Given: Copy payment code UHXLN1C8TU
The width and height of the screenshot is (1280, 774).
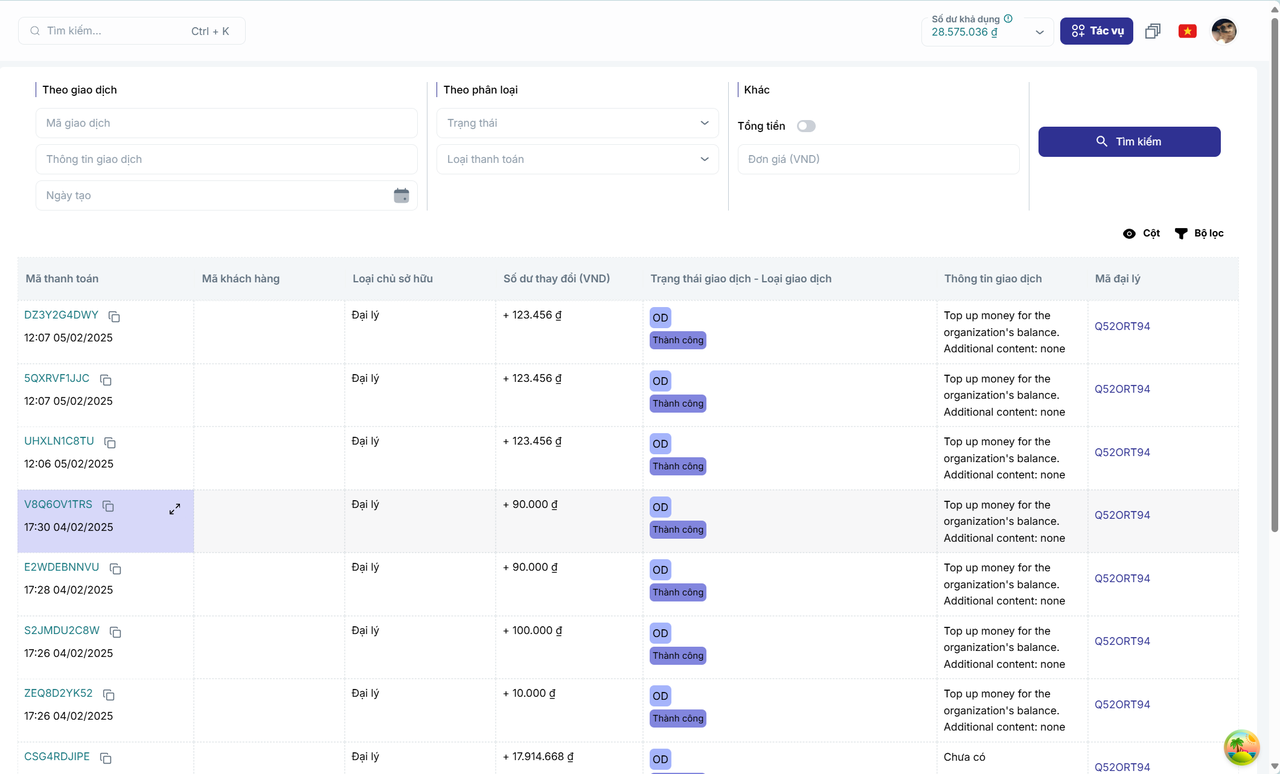Looking at the screenshot, I should (x=110, y=443).
